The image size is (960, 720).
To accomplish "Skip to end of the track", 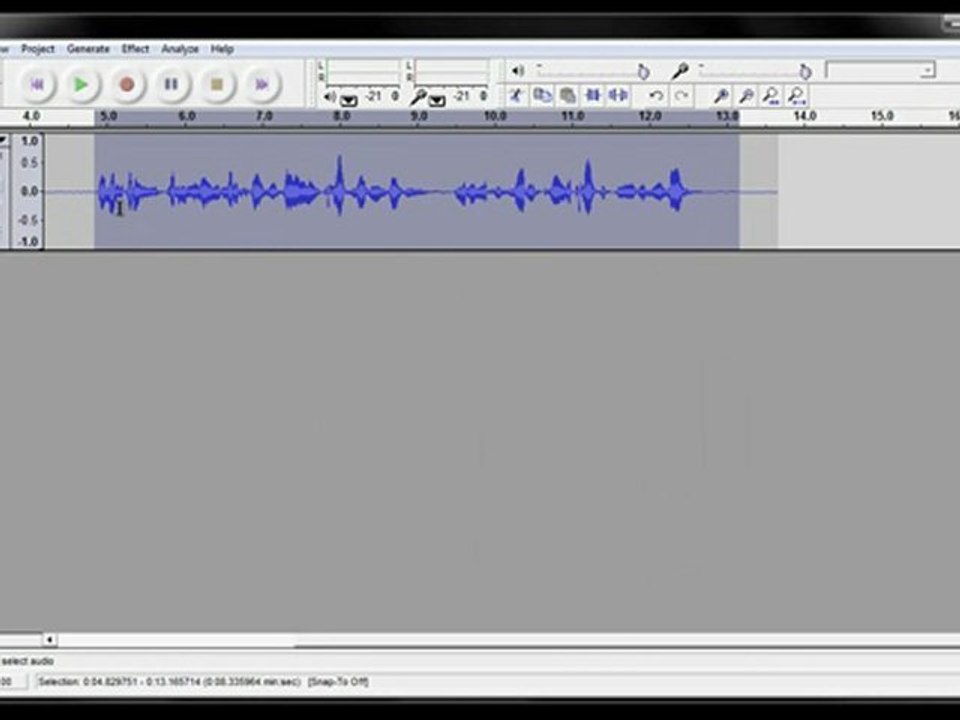I will tap(262, 84).
